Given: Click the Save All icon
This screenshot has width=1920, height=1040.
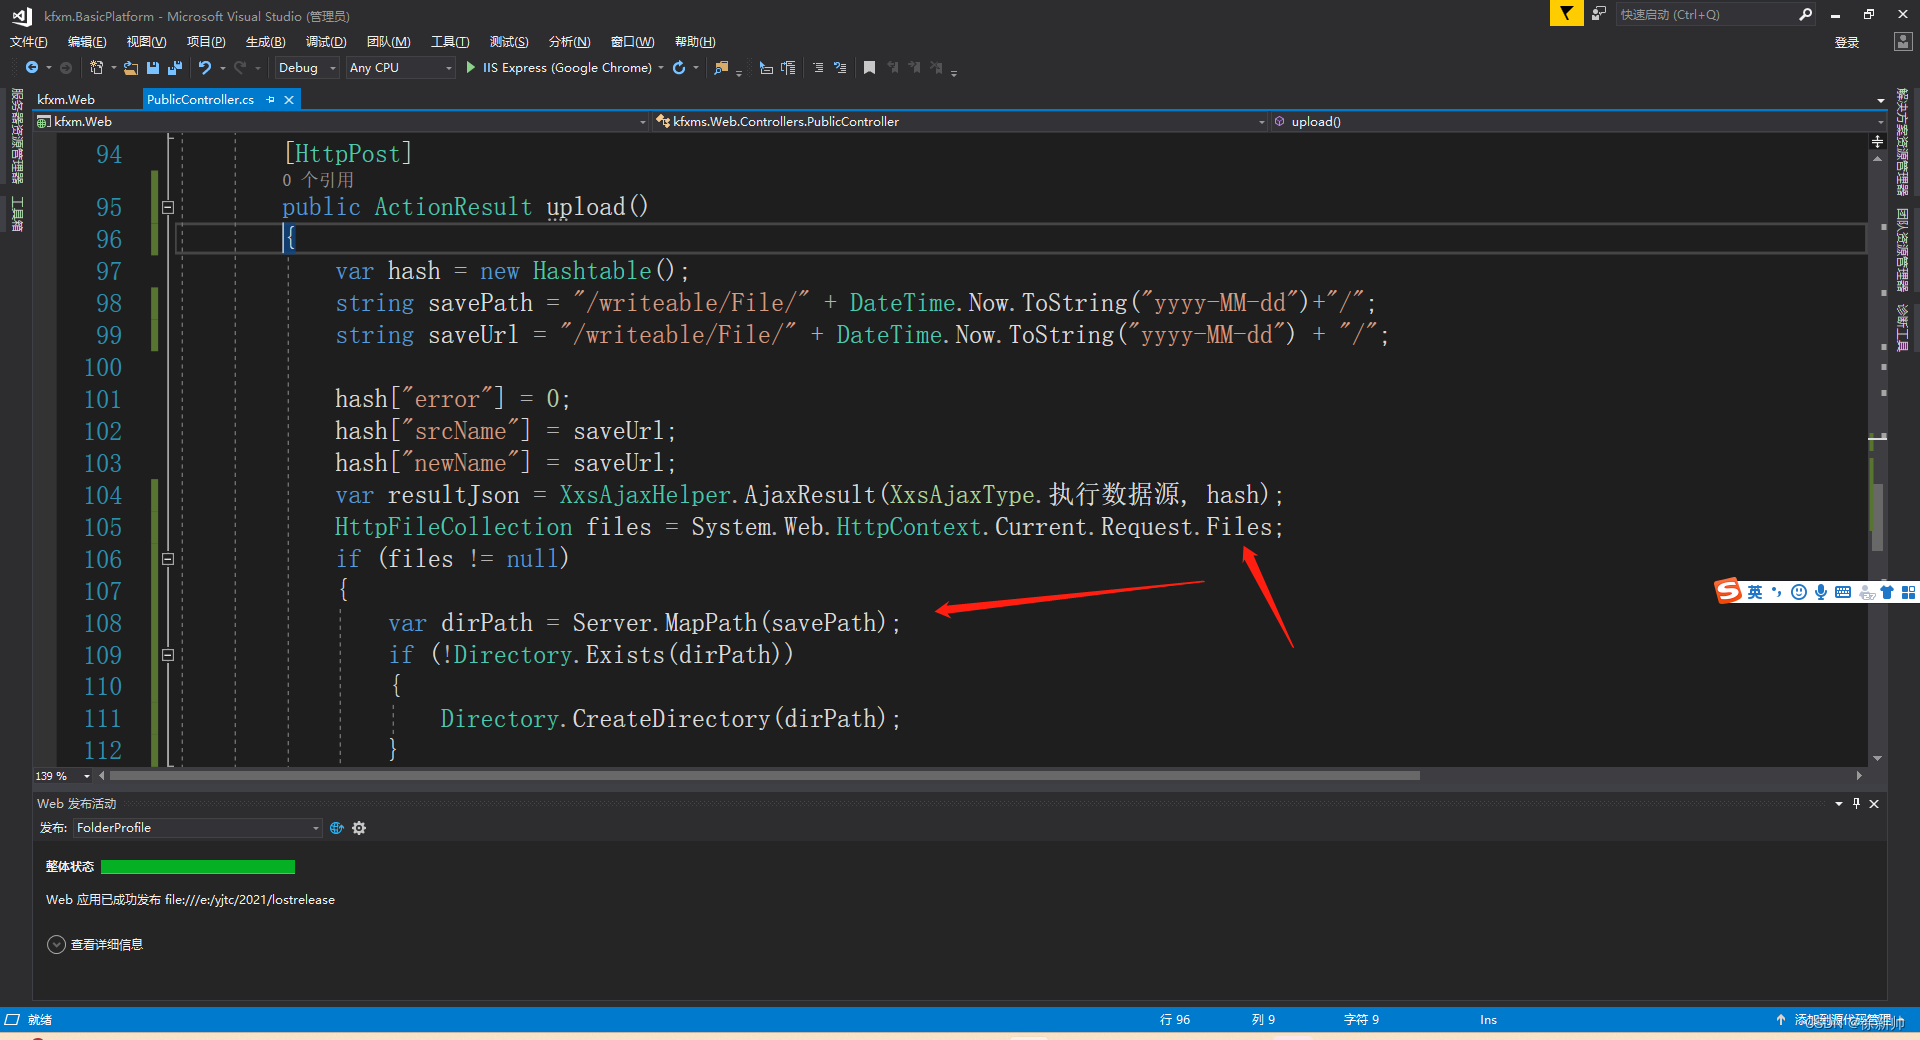Looking at the screenshot, I should point(175,68).
